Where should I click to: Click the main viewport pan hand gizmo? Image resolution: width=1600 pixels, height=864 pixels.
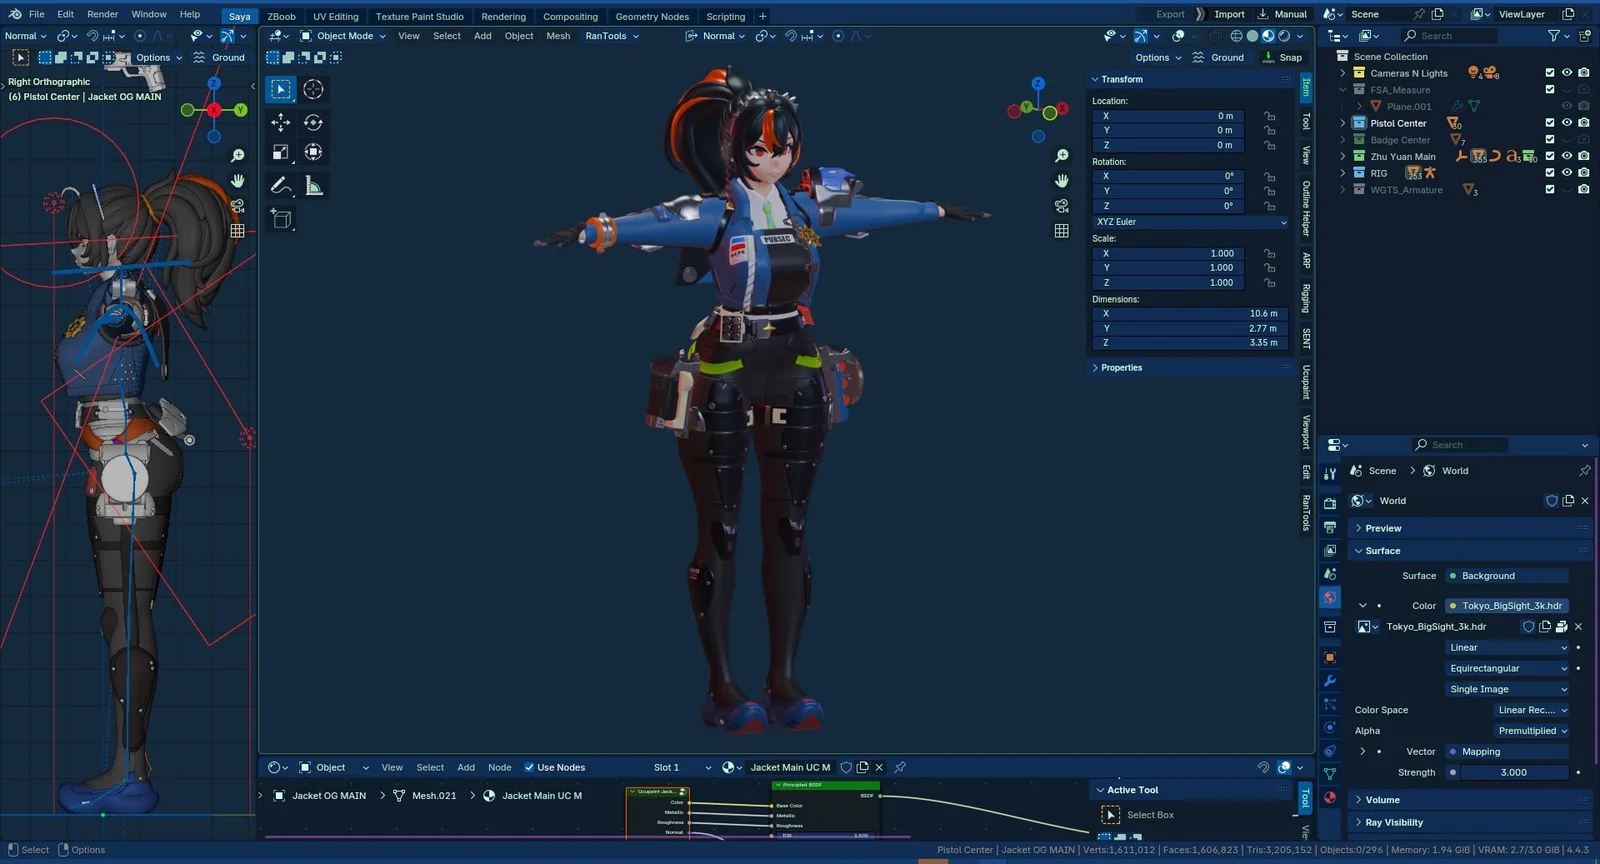coord(1061,181)
